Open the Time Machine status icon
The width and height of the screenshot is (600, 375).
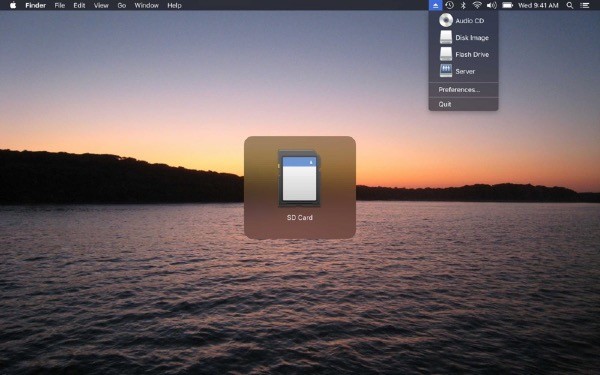[x=450, y=5]
